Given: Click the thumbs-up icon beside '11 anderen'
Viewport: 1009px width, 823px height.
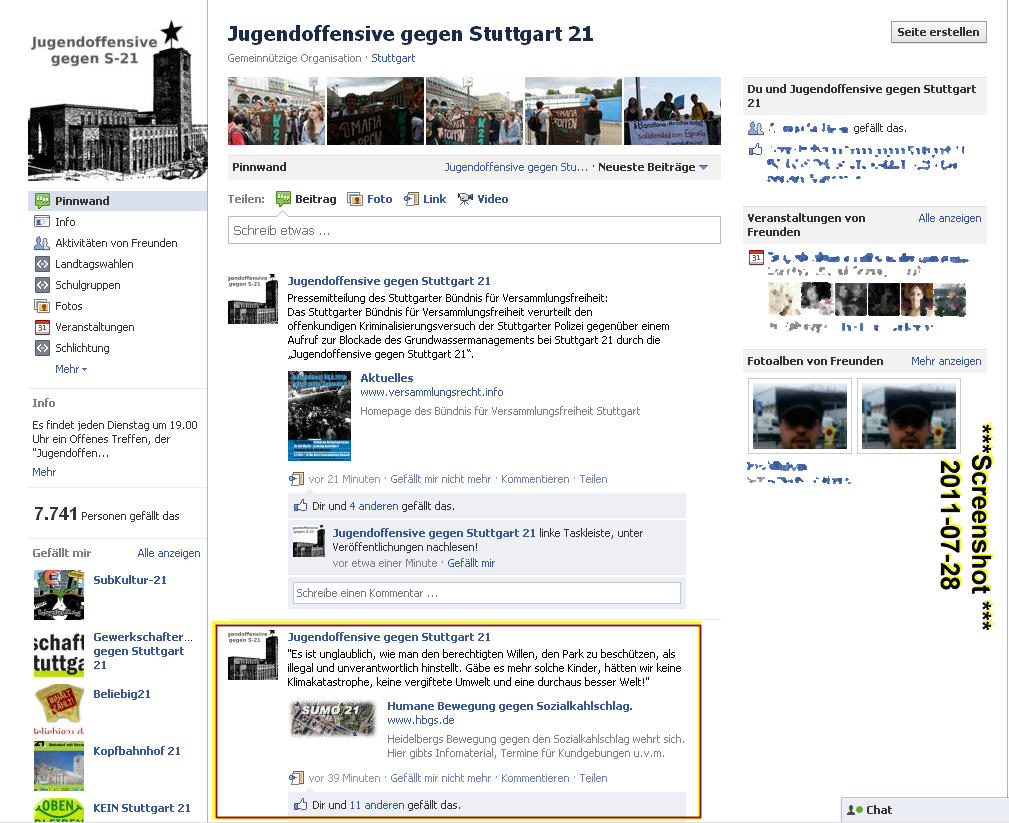Looking at the screenshot, I should (x=301, y=804).
